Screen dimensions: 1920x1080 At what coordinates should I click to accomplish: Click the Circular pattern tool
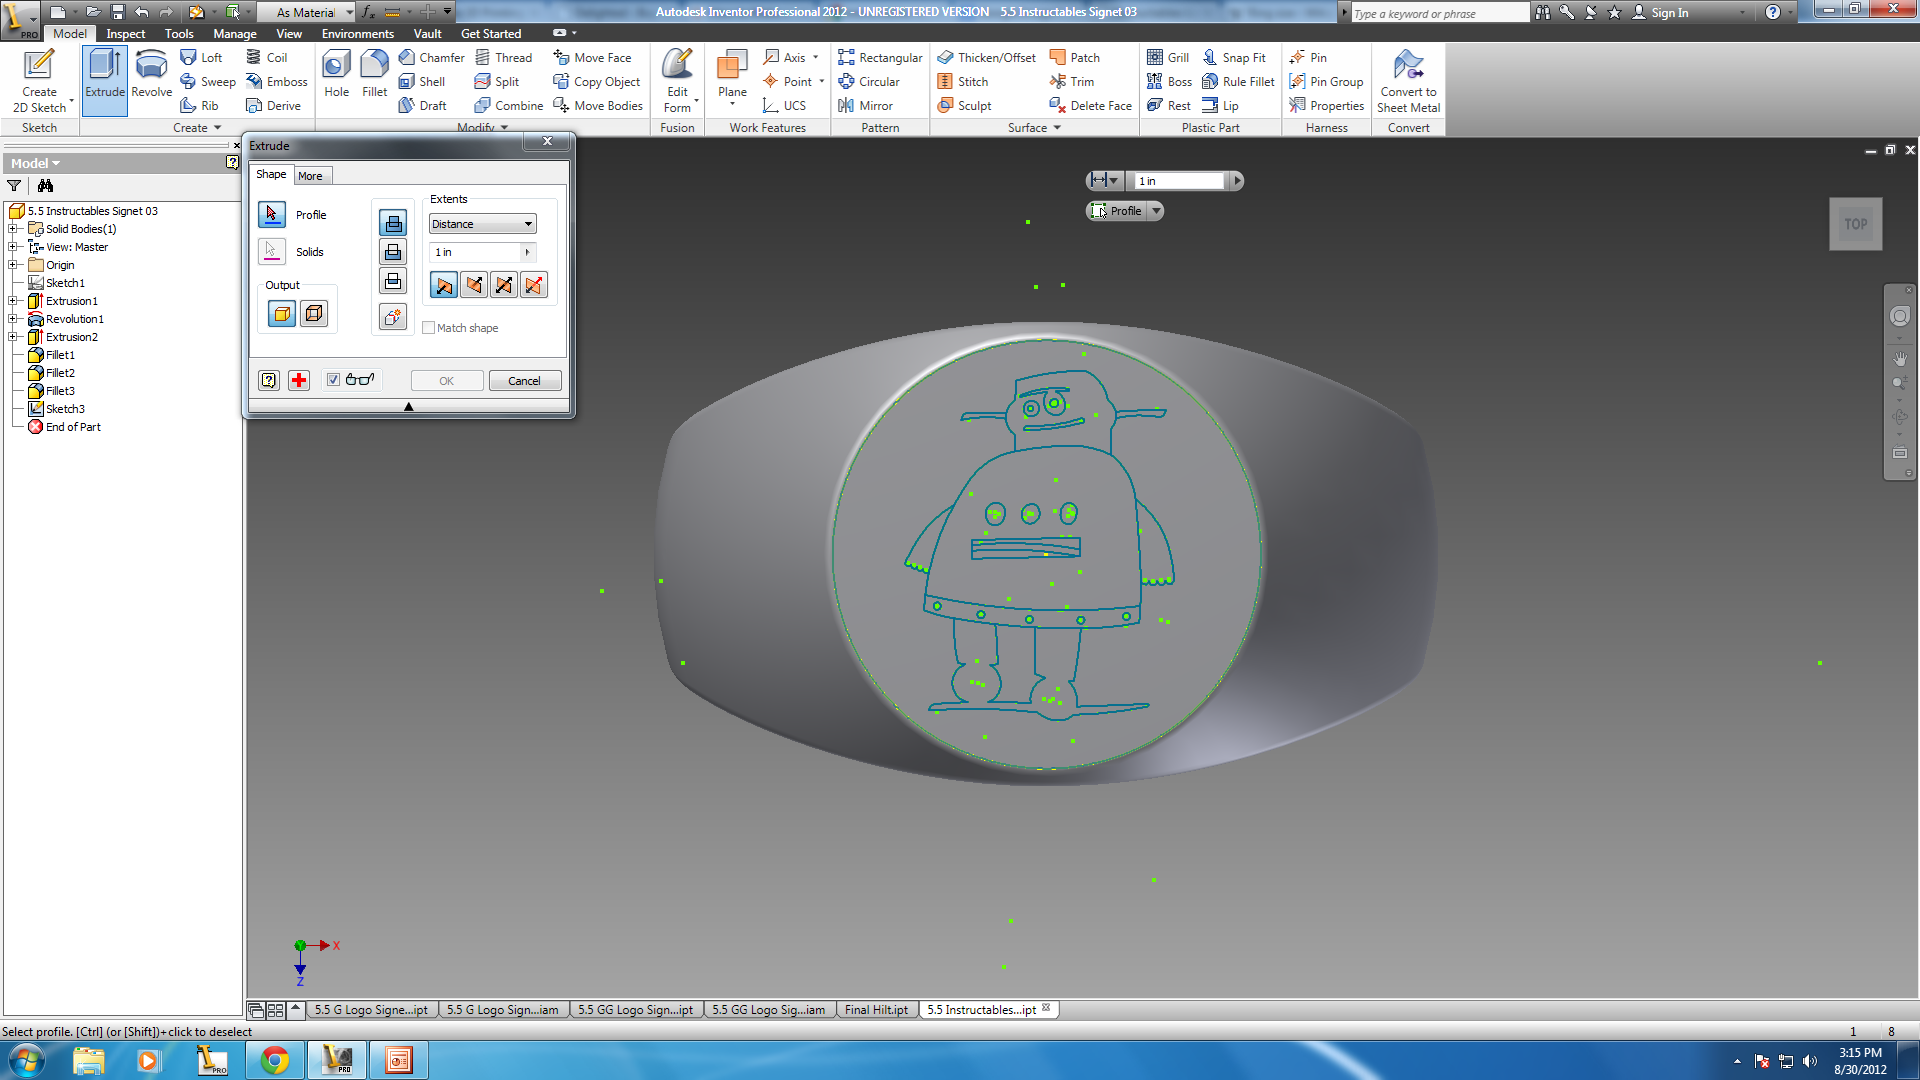868,81
